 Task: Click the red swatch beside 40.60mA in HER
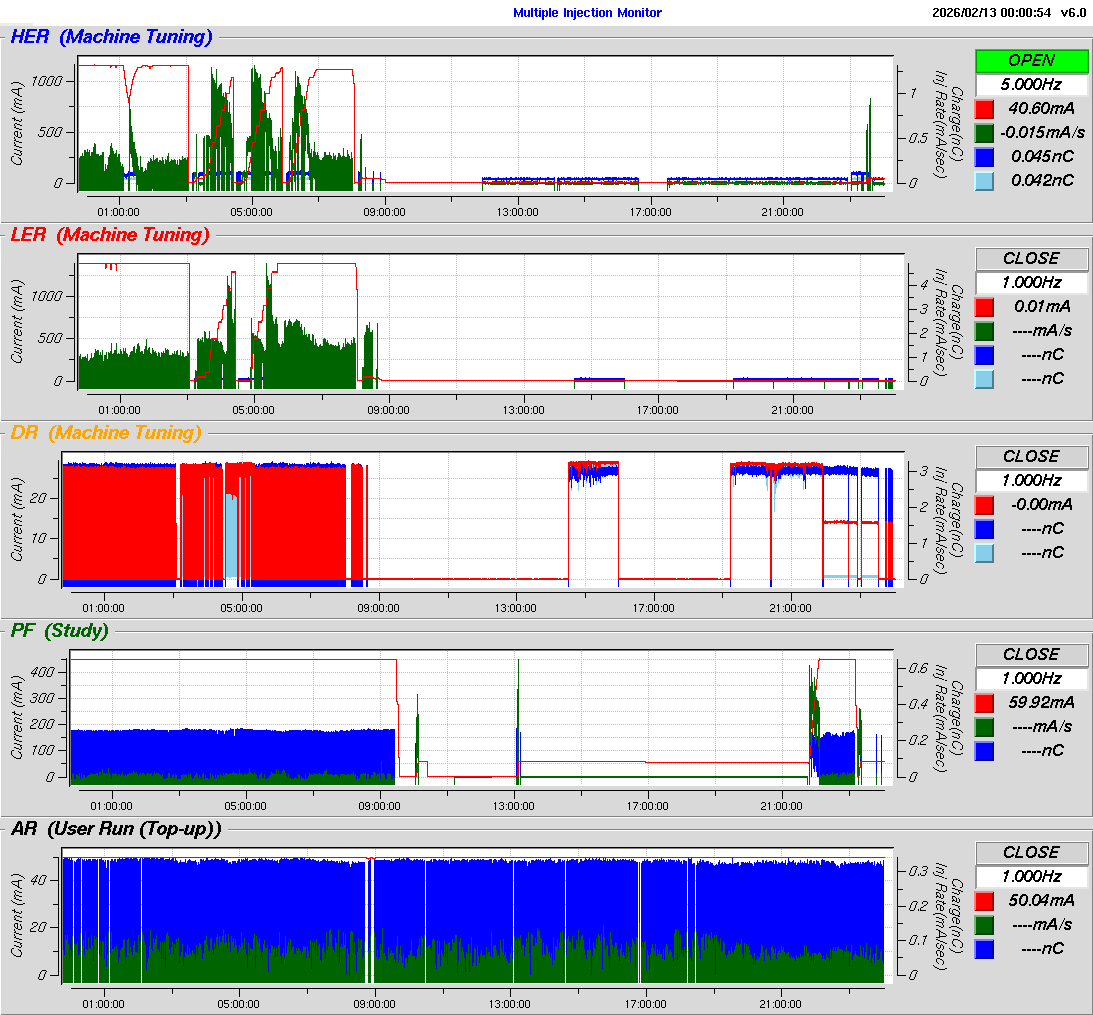click(x=985, y=109)
